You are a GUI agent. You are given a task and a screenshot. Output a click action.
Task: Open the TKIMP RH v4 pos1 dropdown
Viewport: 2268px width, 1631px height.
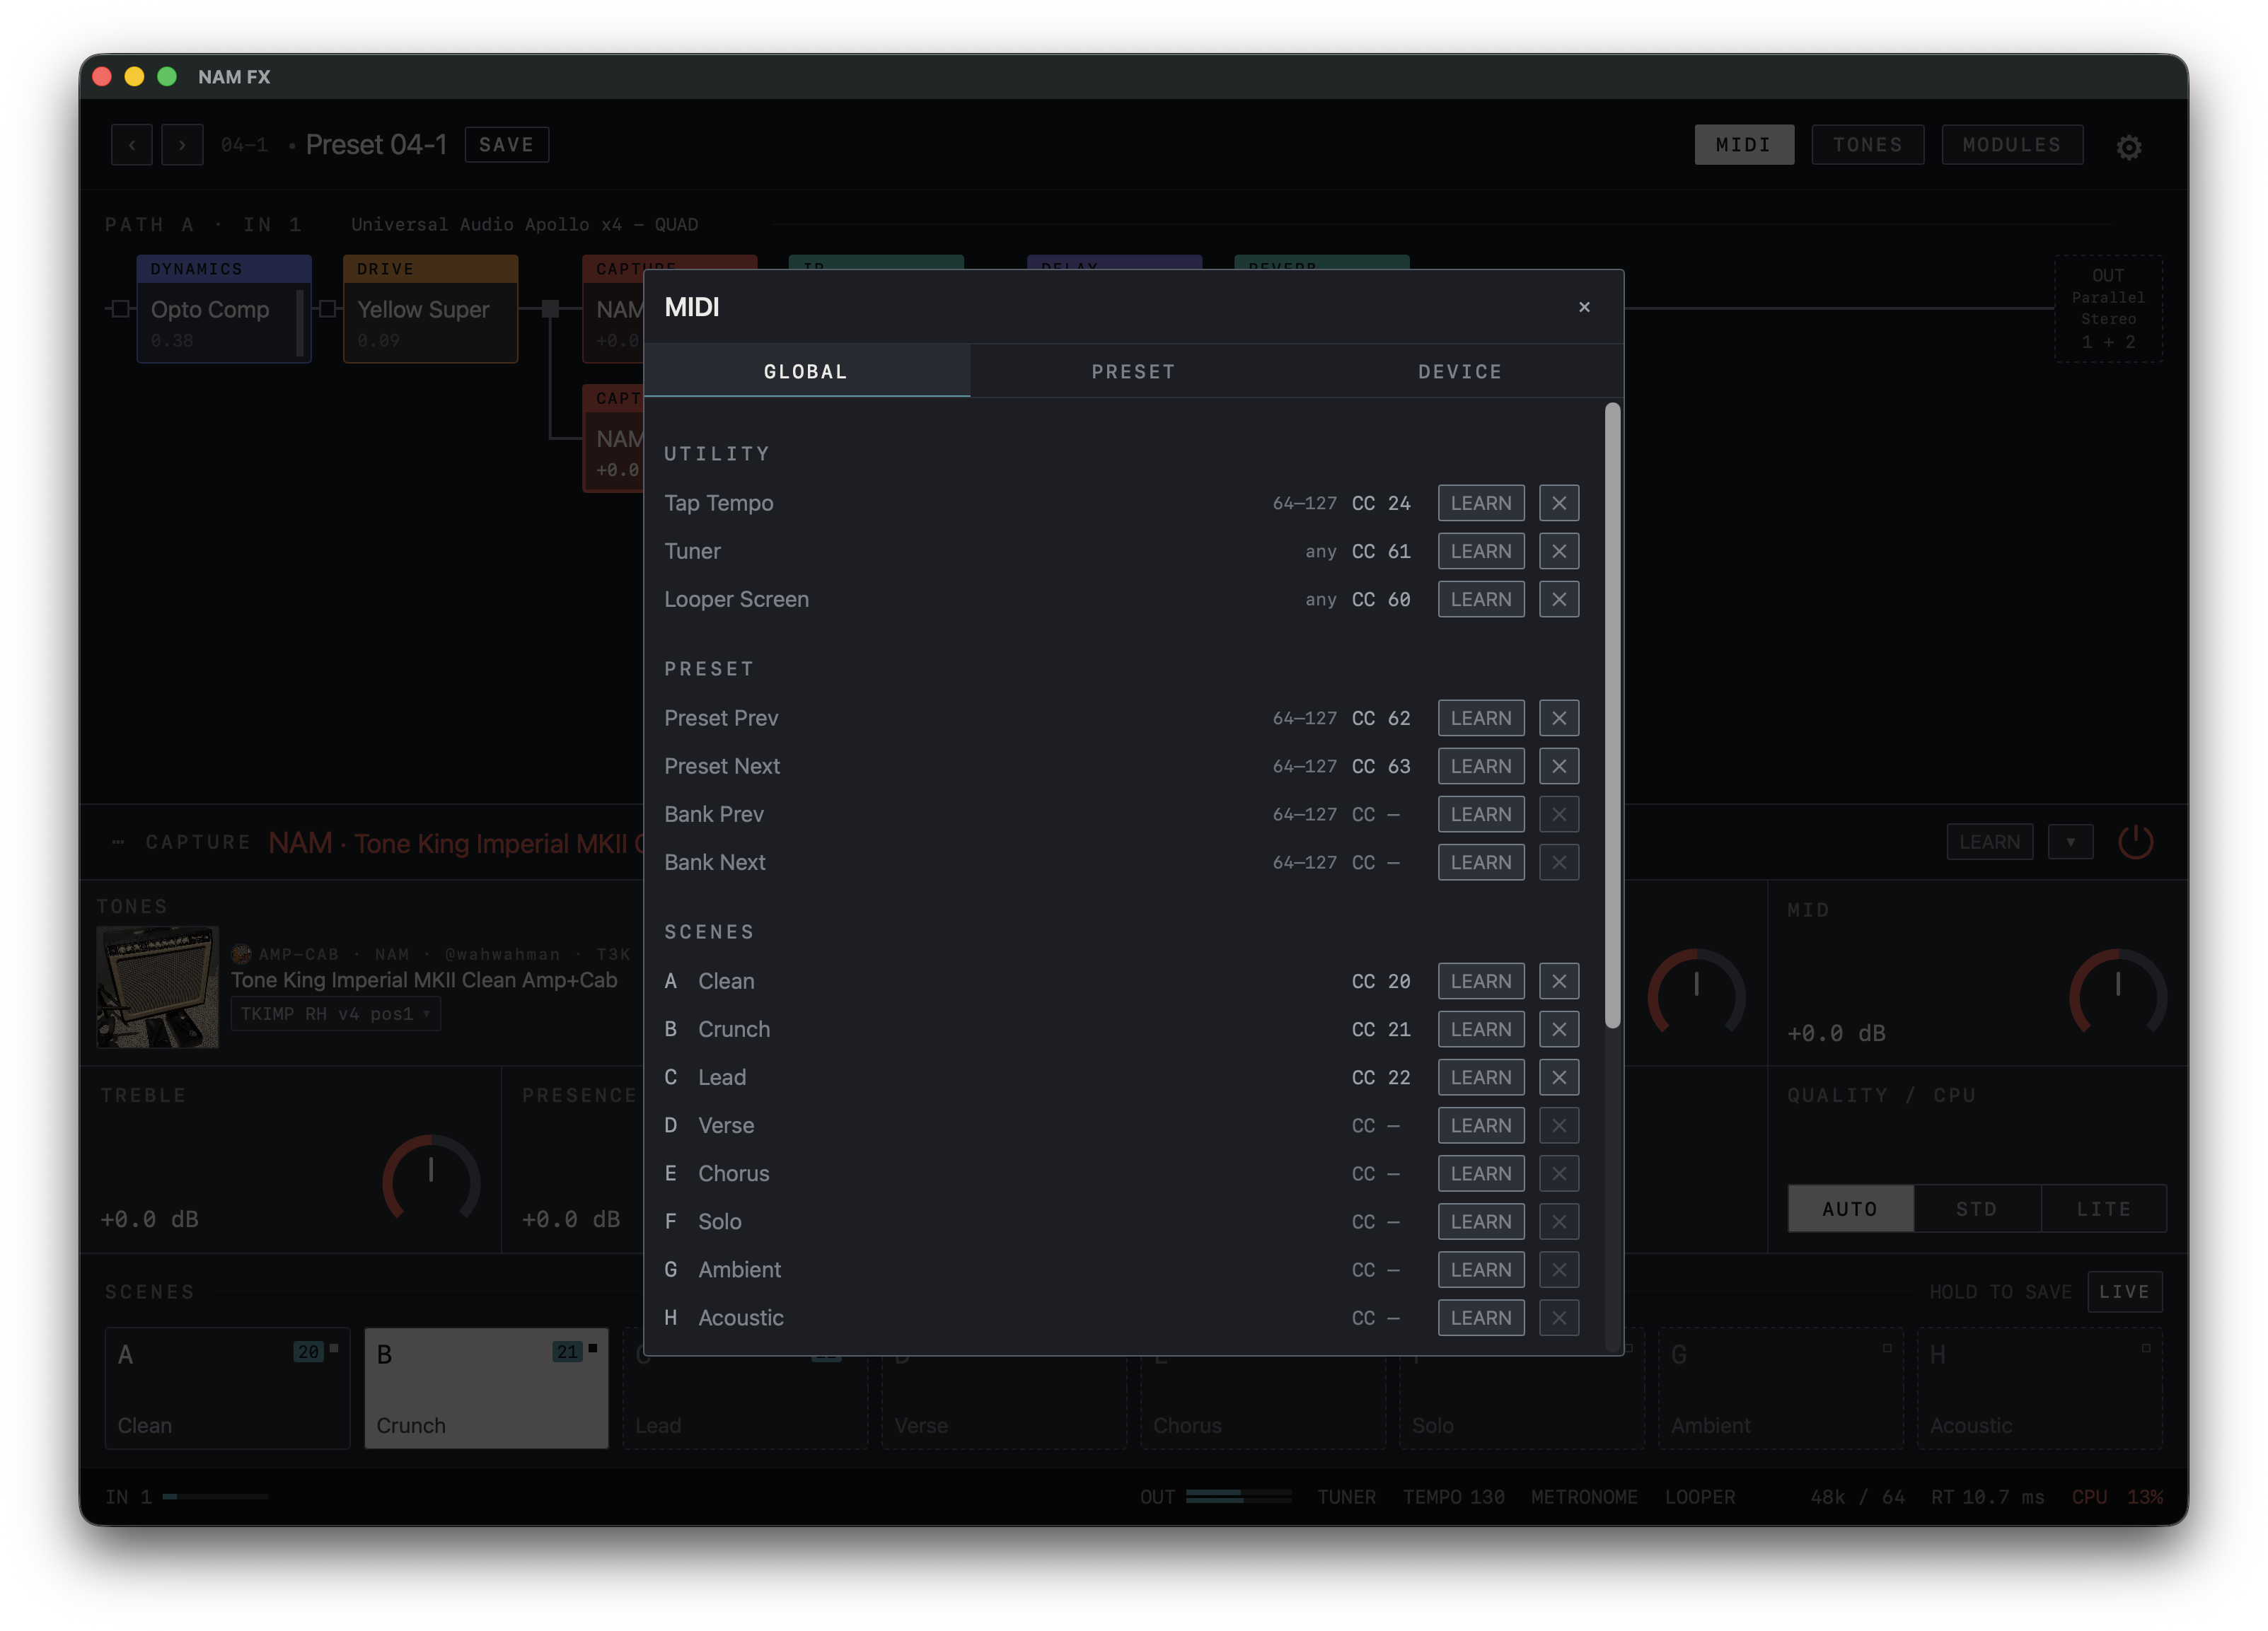click(336, 1014)
